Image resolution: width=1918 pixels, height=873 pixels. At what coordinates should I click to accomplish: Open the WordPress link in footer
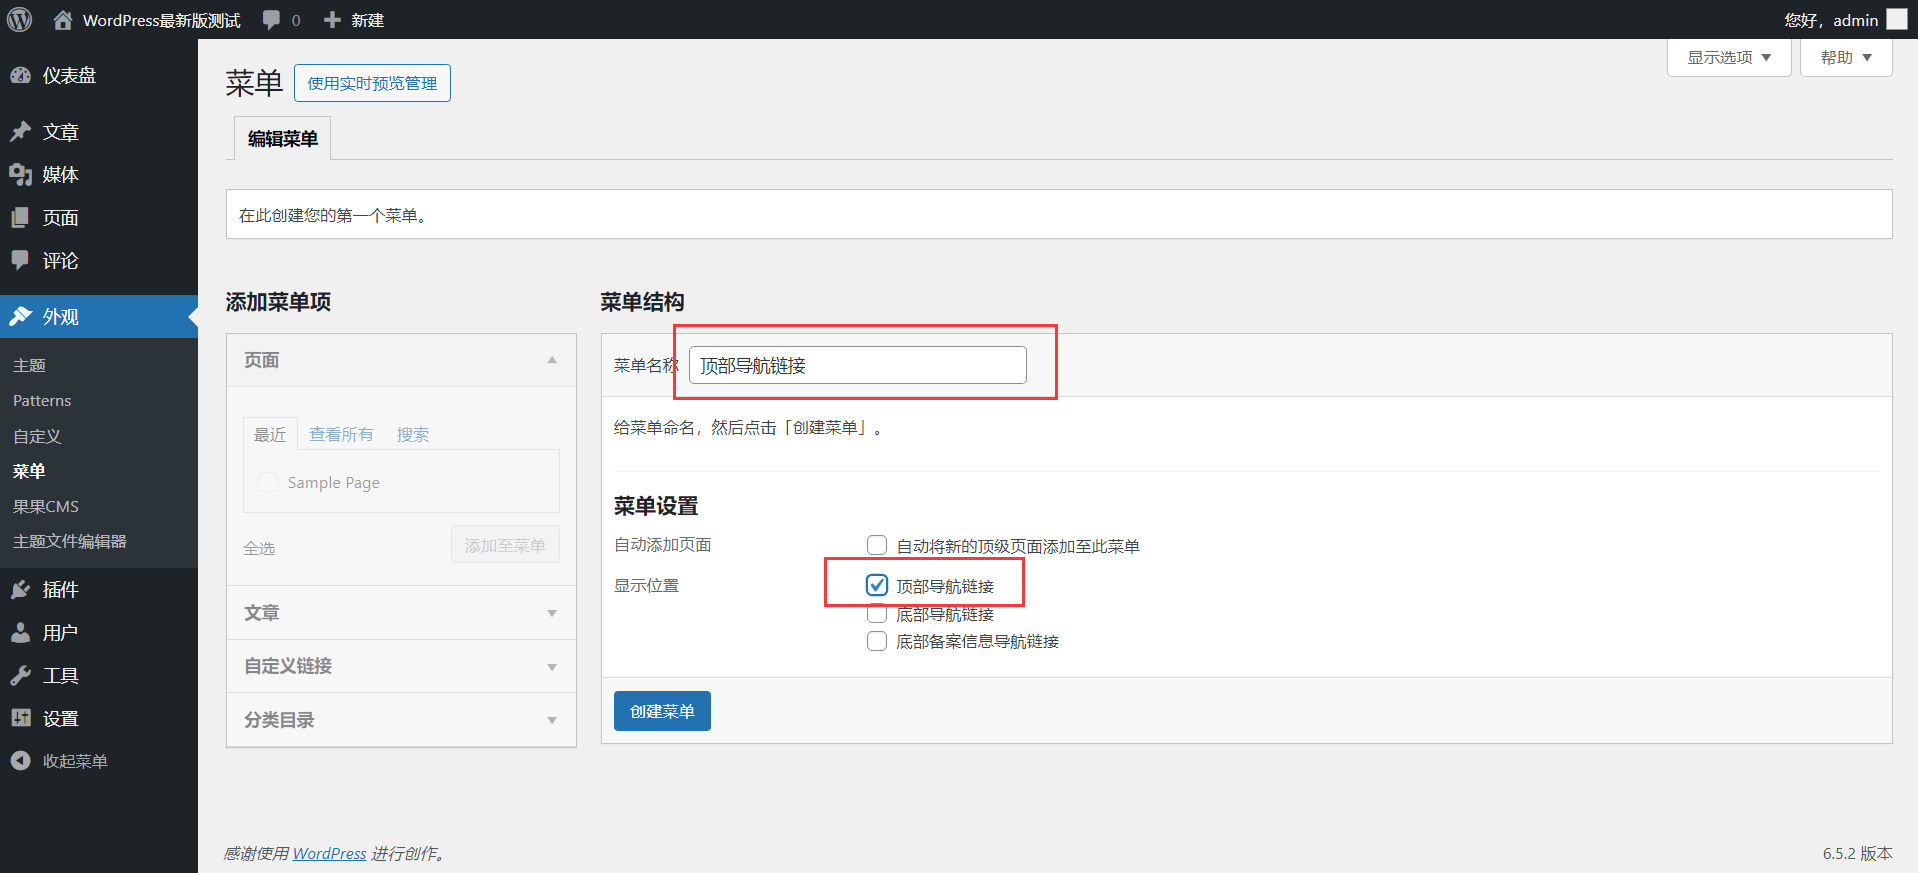[330, 853]
